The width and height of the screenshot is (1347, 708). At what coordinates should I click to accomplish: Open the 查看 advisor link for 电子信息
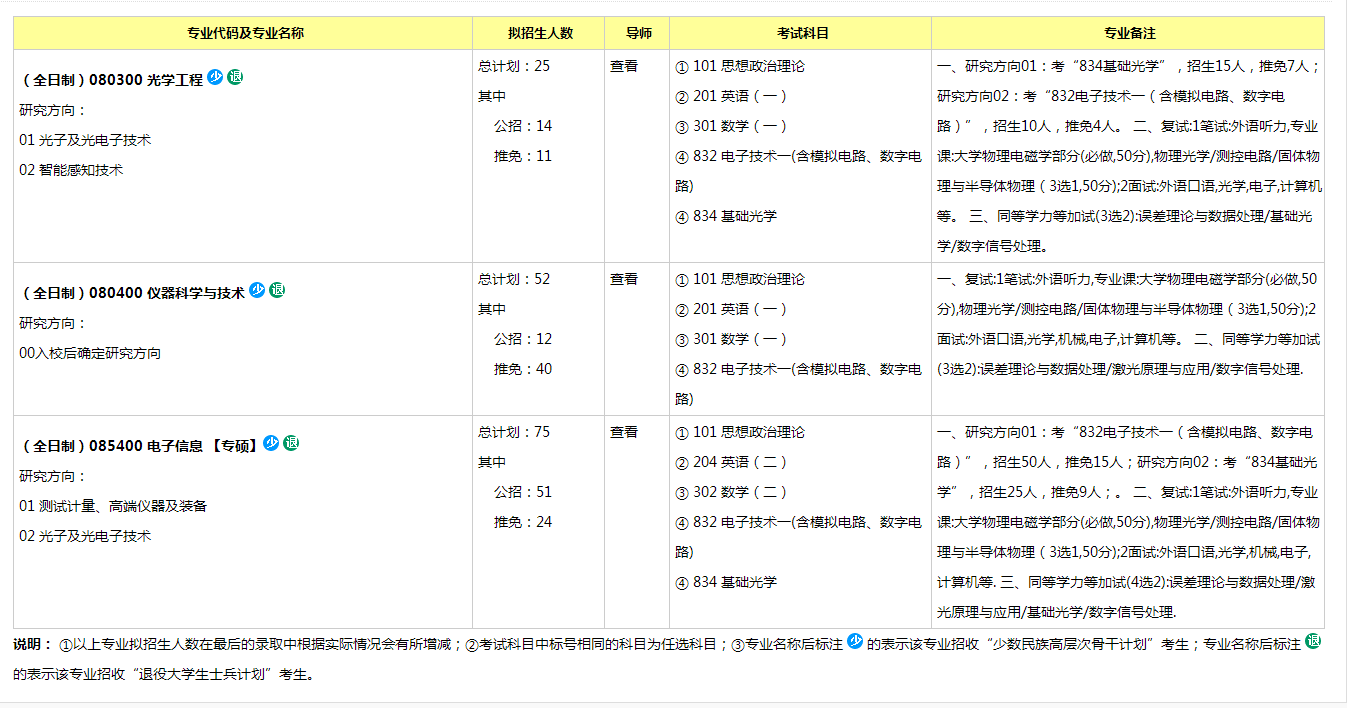tap(624, 432)
